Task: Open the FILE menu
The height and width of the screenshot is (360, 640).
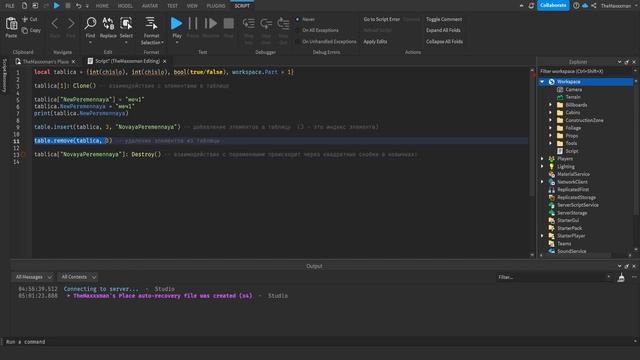Action: pyautogui.click(x=10, y=6)
